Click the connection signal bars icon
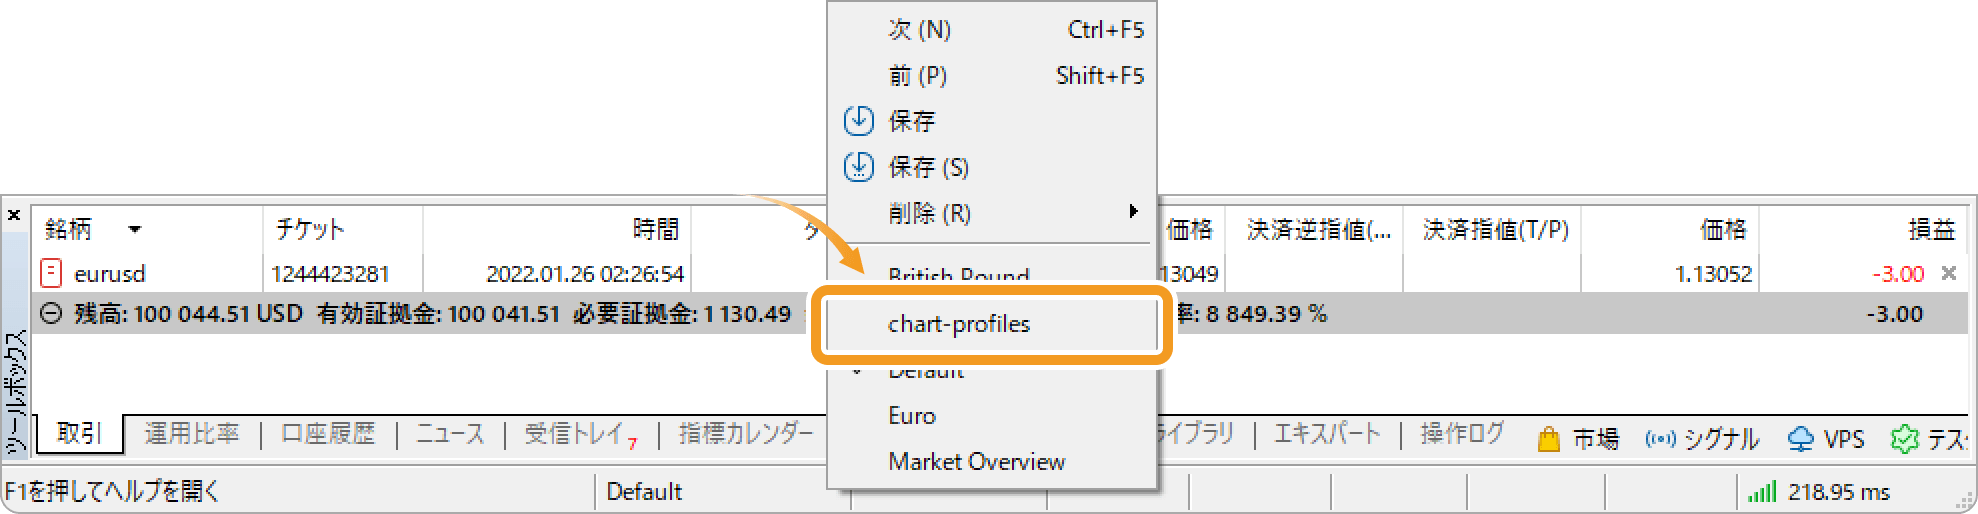Screen dimensions: 1978x514 click(1762, 492)
